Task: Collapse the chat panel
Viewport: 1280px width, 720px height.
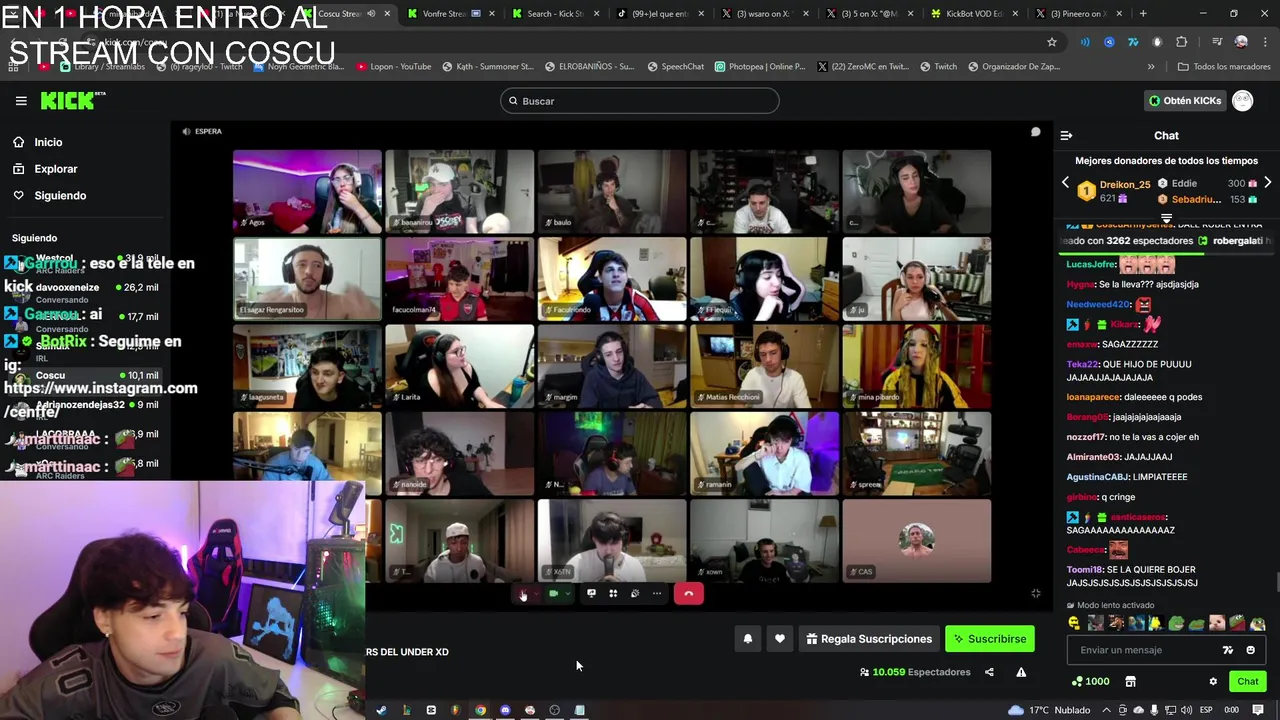Action: [x=1066, y=136]
